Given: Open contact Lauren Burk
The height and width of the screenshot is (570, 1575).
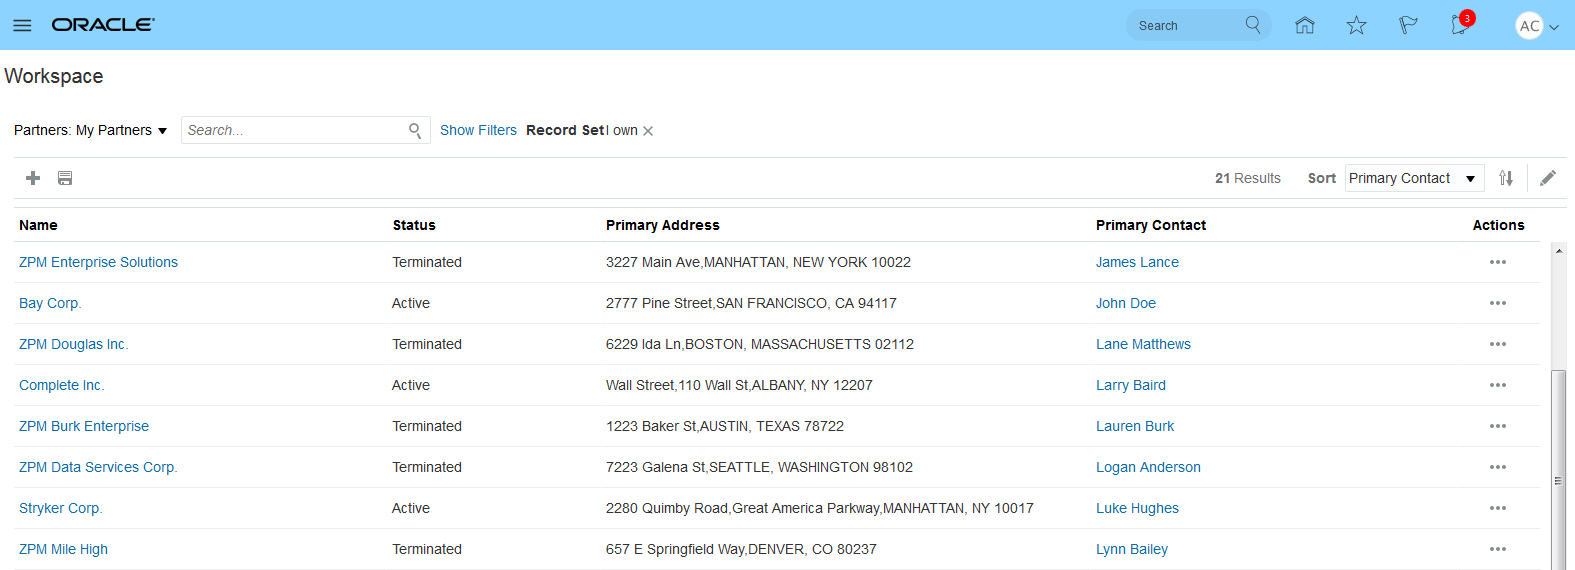Looking at the screenshot, I should 1135,426.
